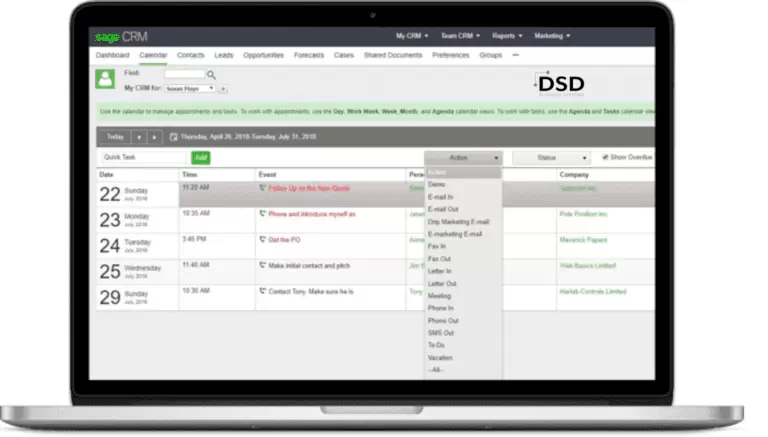Choose Vacation in the Action dropdown list
Screen dimensions: 768x437
[440, 357]
